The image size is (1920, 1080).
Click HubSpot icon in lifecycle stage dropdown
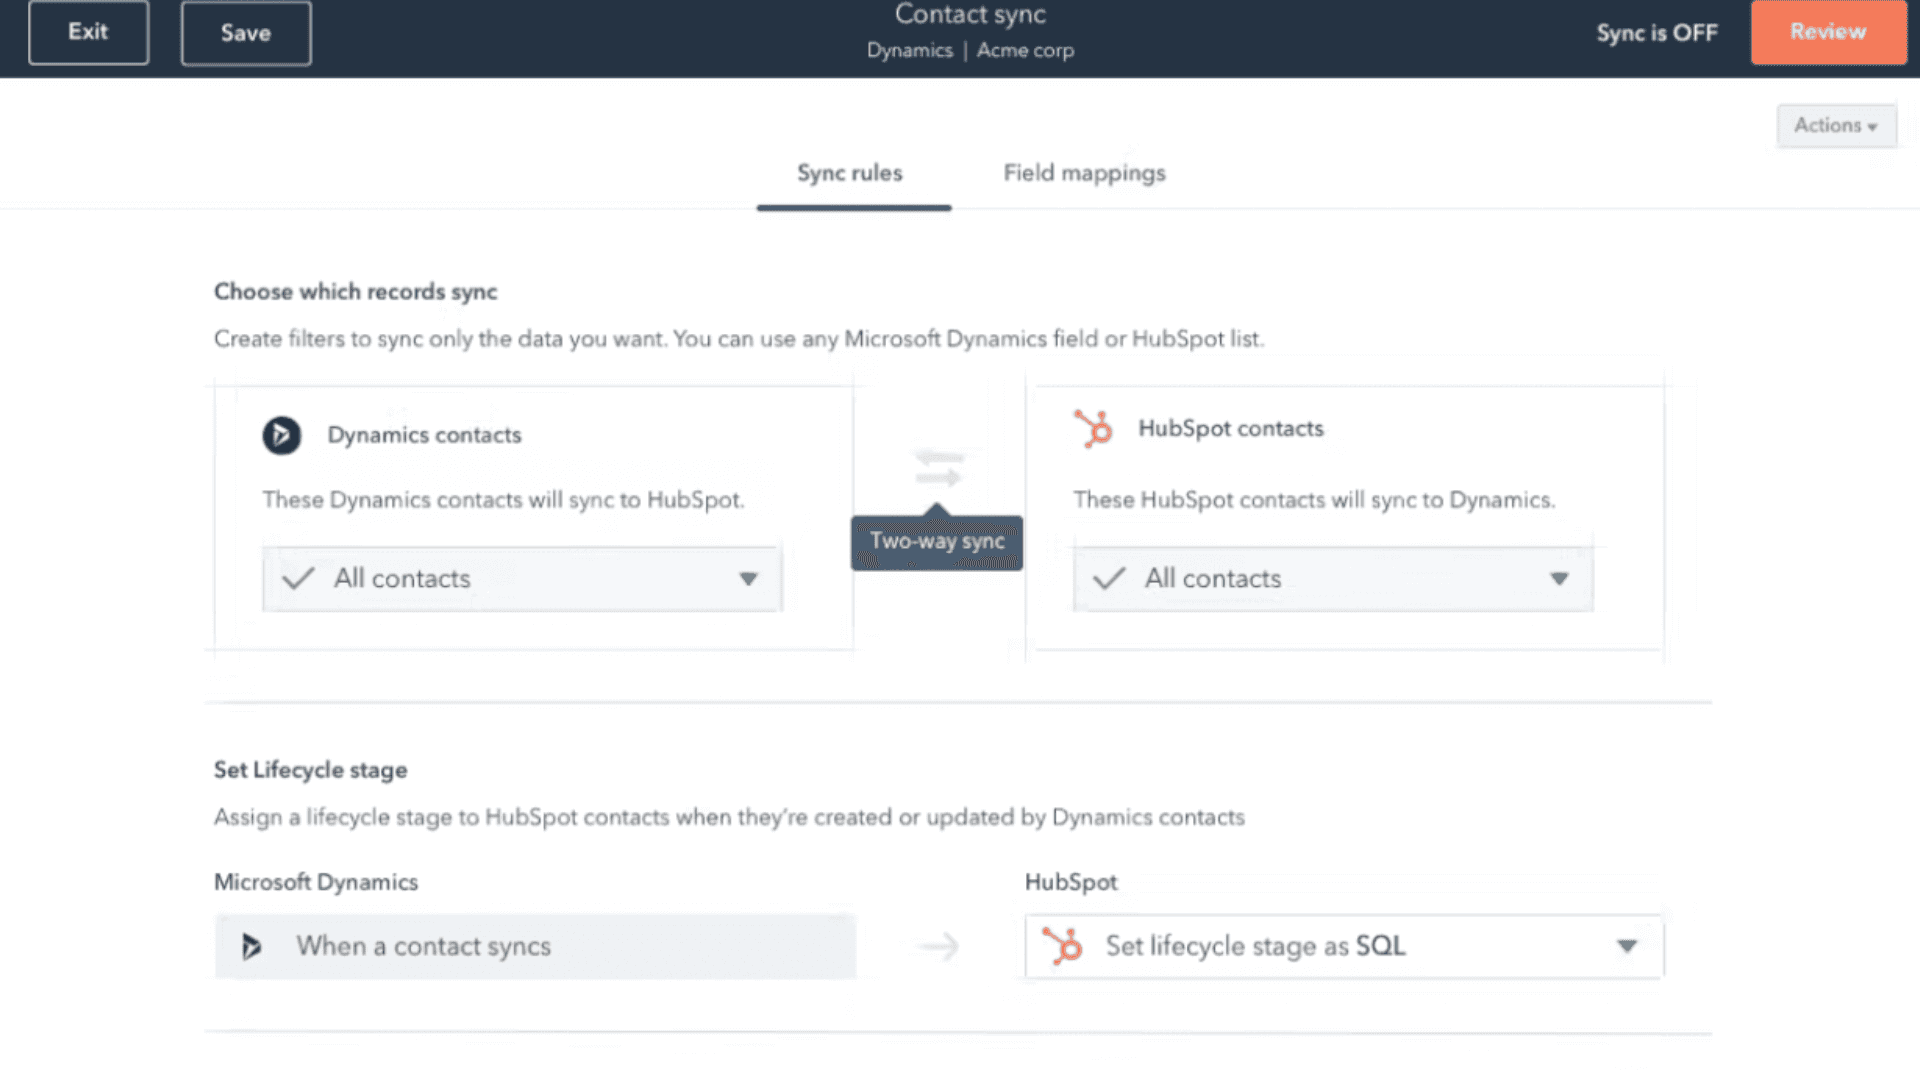pos(1062,946)
